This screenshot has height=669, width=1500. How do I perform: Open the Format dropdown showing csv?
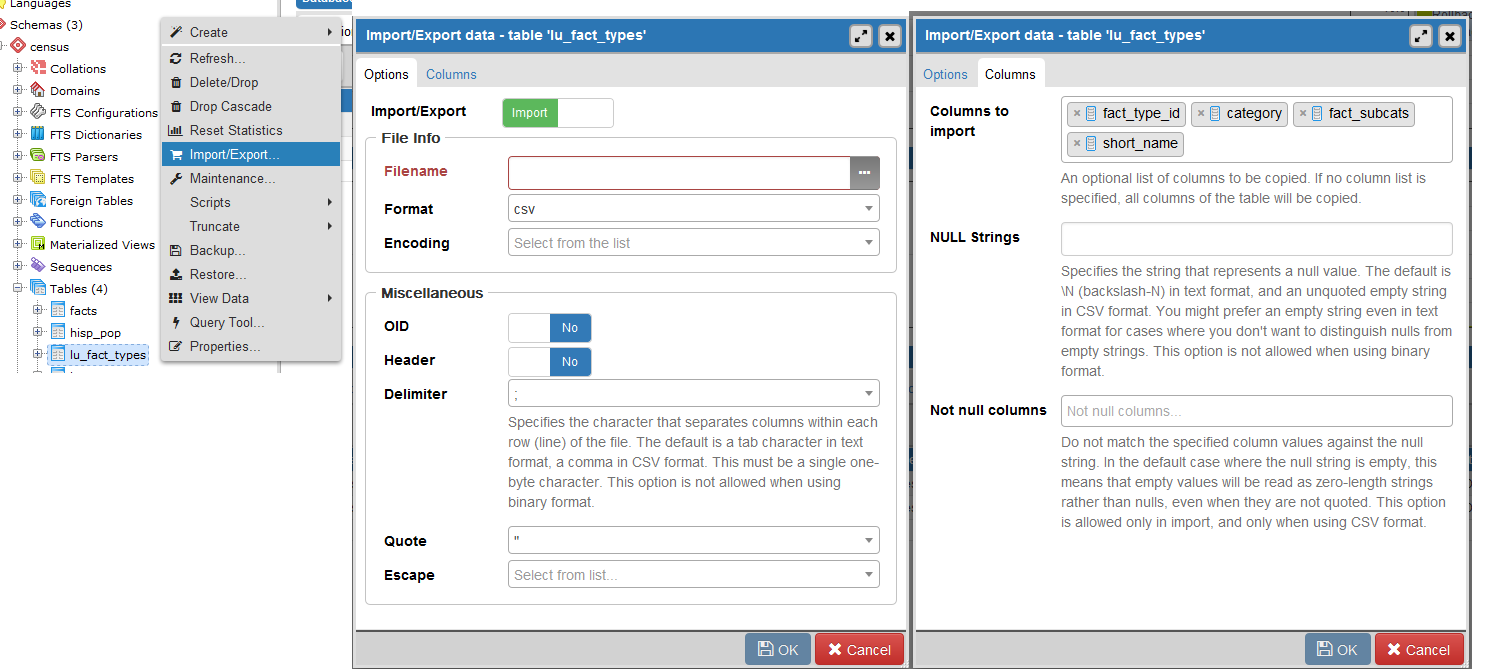click(x=694, y=209)
